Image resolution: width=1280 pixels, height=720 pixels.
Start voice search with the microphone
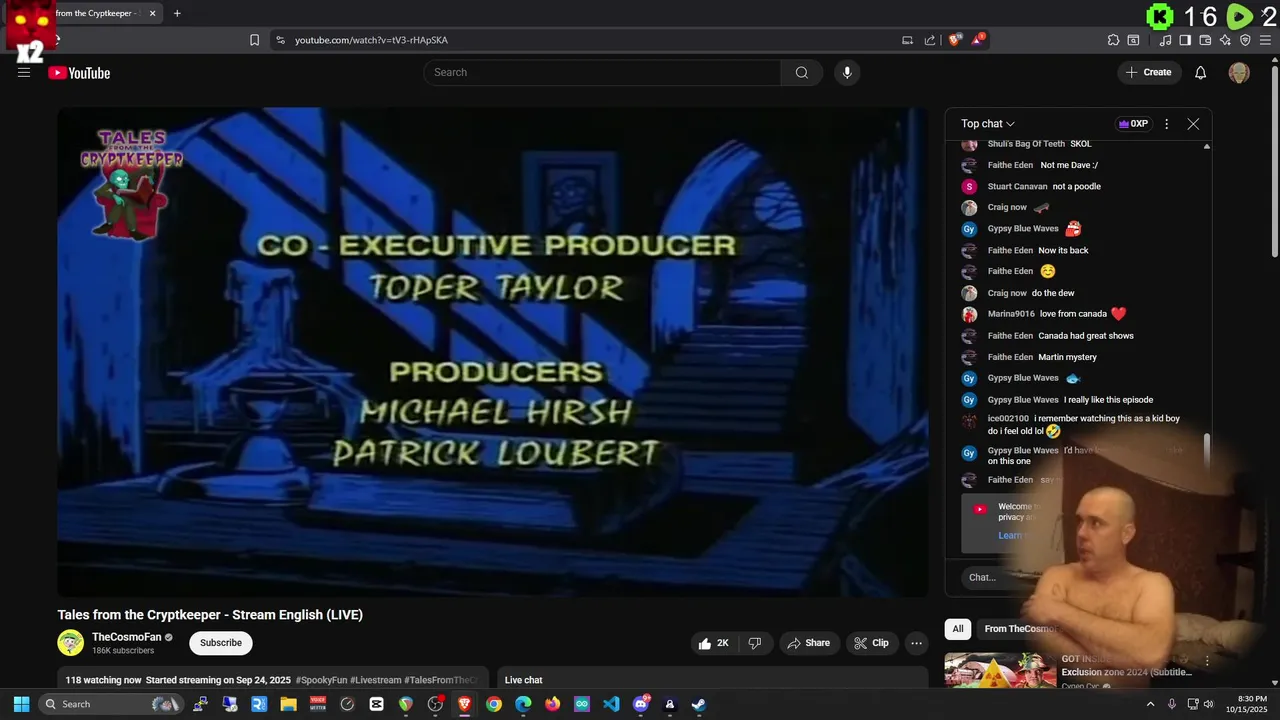coord(847,72)
